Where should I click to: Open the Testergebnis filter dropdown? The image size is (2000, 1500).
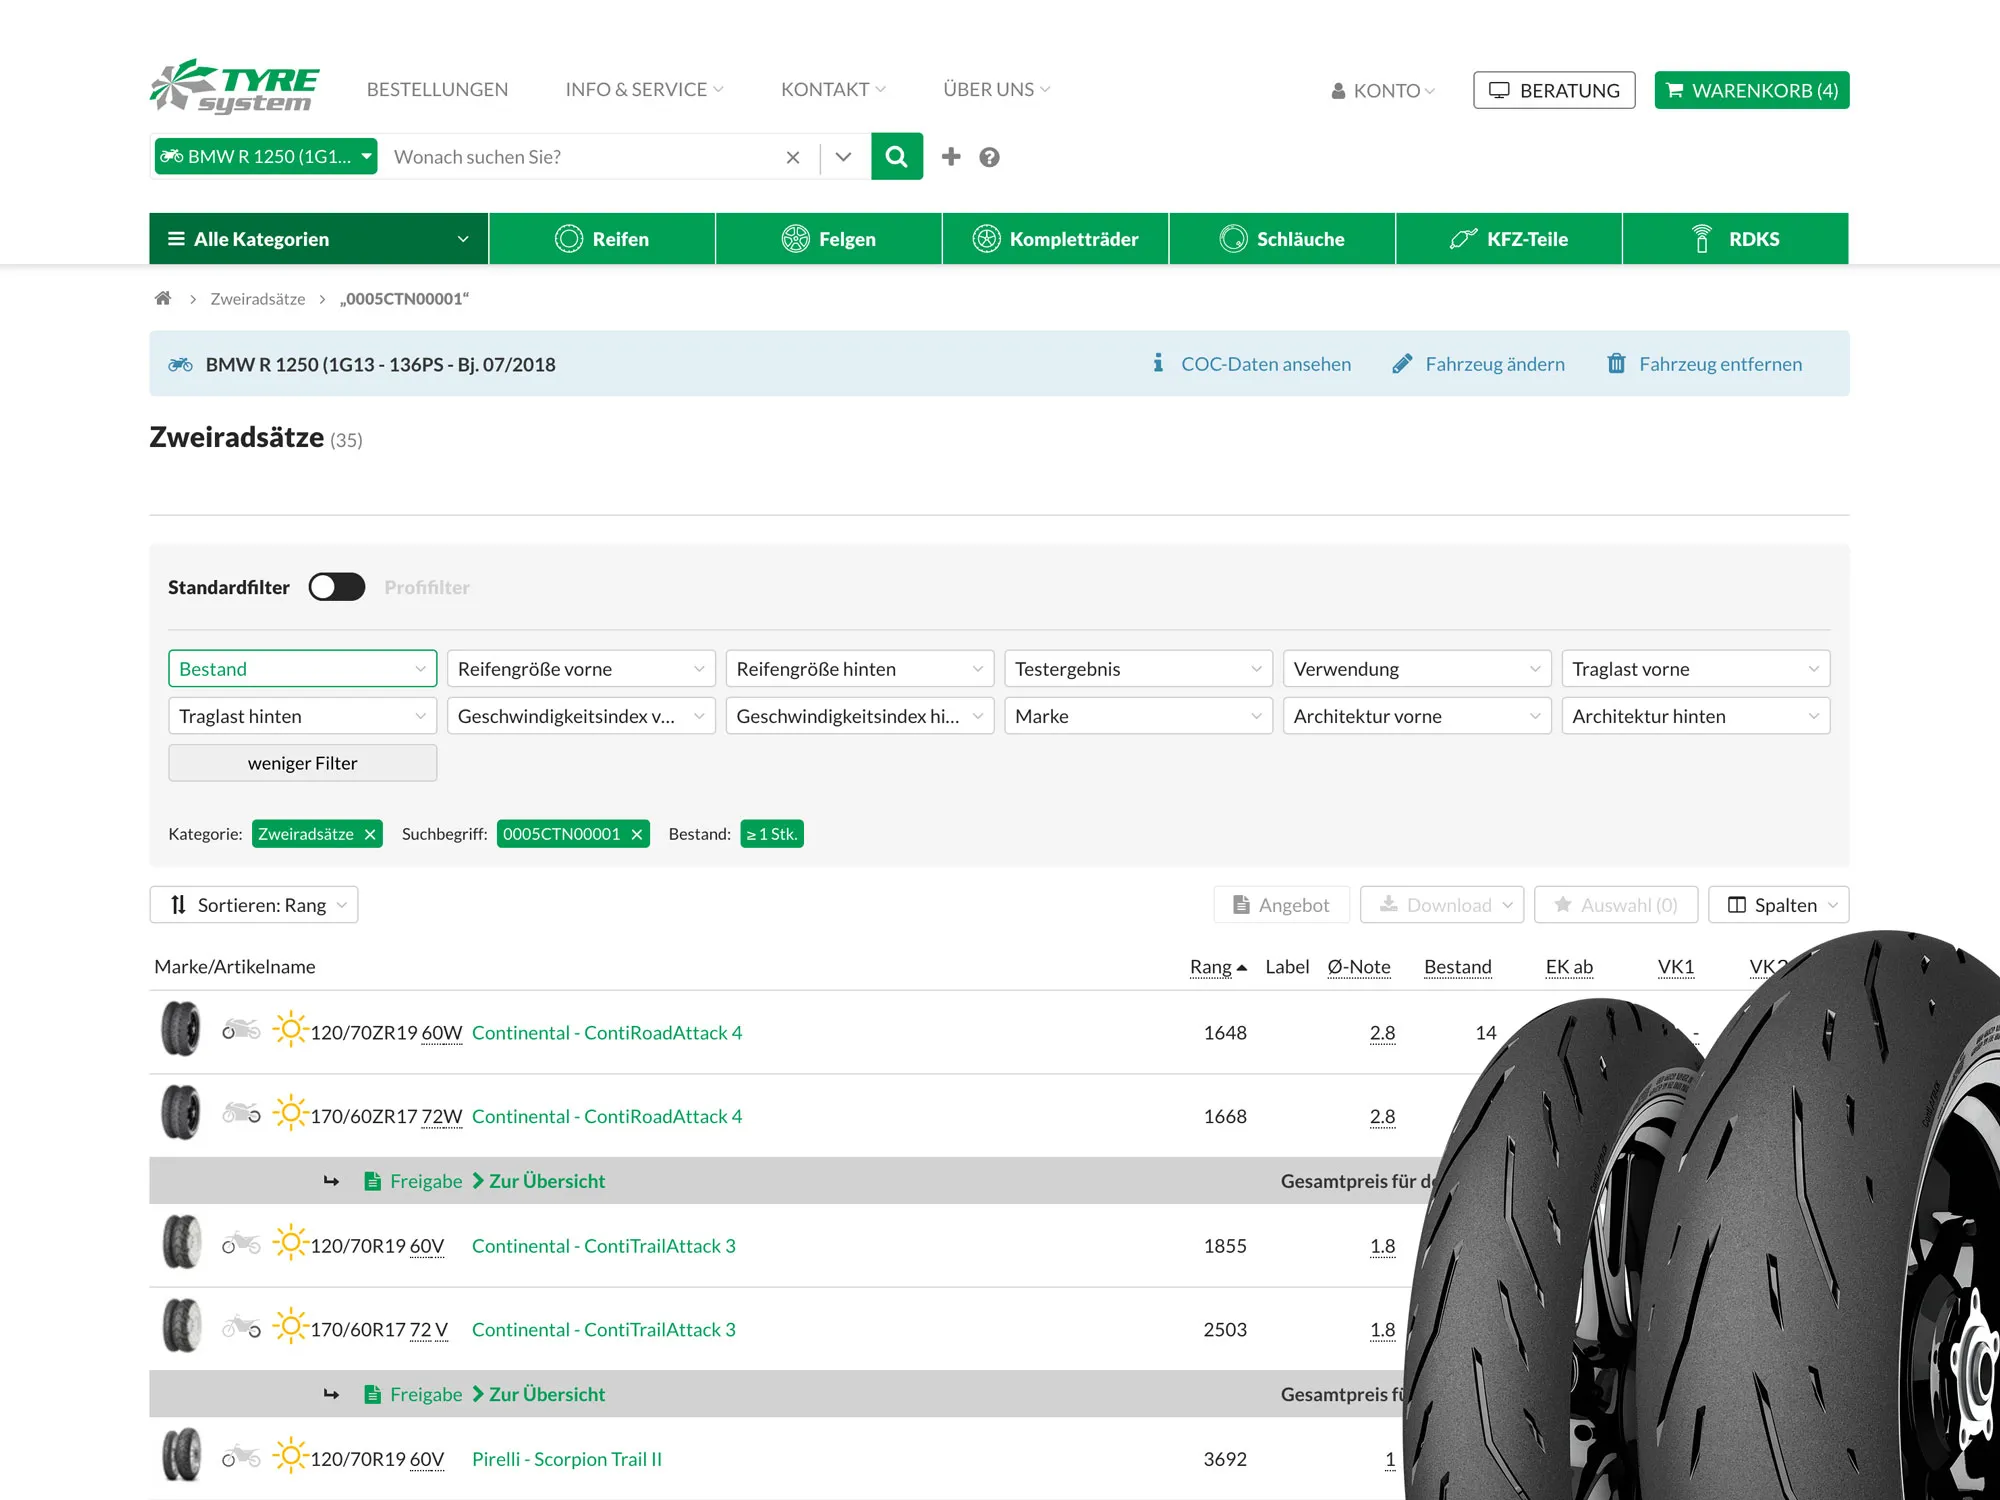pyautogui.click(x=1138, y=669)
